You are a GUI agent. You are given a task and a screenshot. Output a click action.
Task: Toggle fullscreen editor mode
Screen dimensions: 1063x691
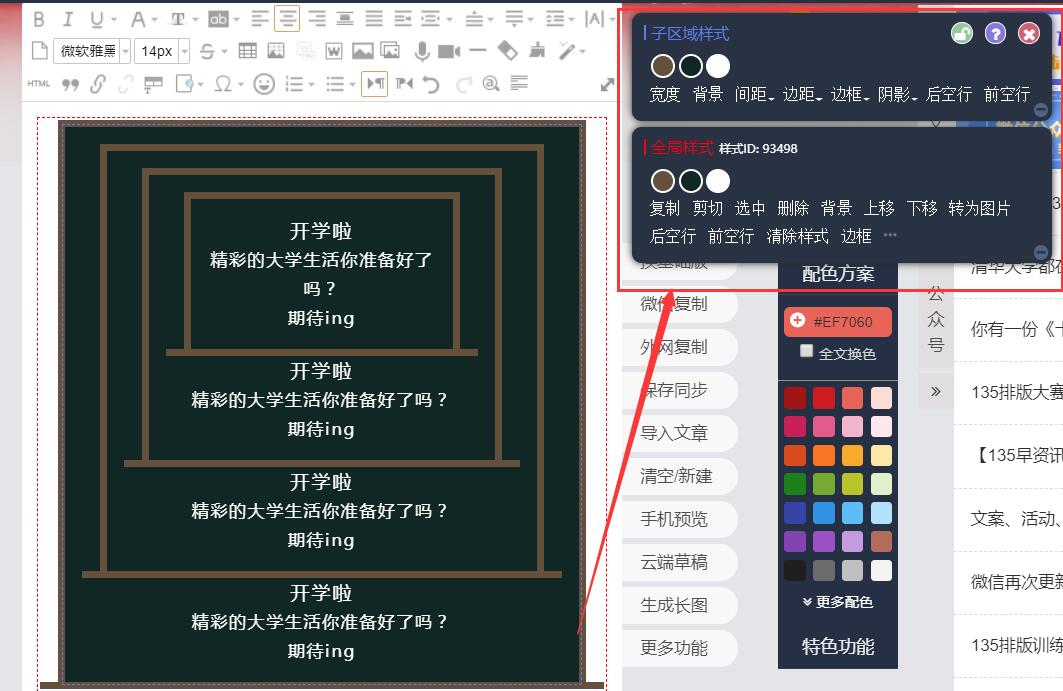pyautogui.click(x=607, y=85)
